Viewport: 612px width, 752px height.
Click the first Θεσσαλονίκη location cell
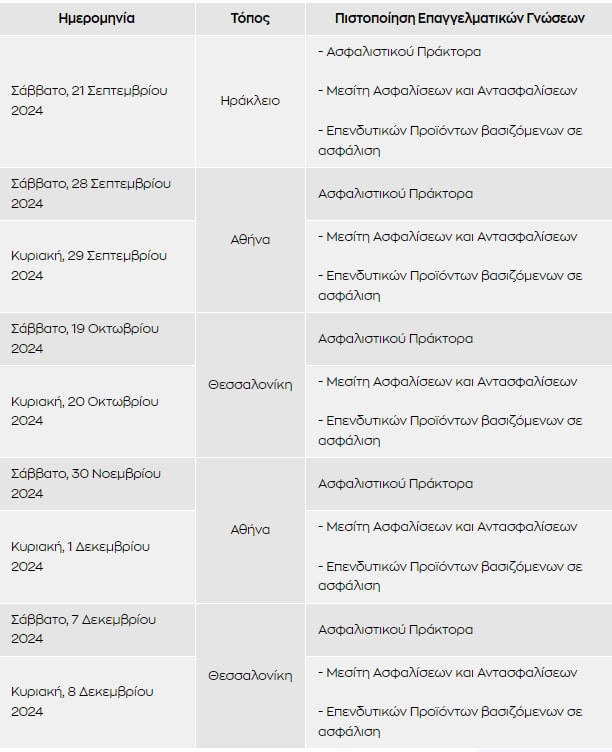click(250, 385)
